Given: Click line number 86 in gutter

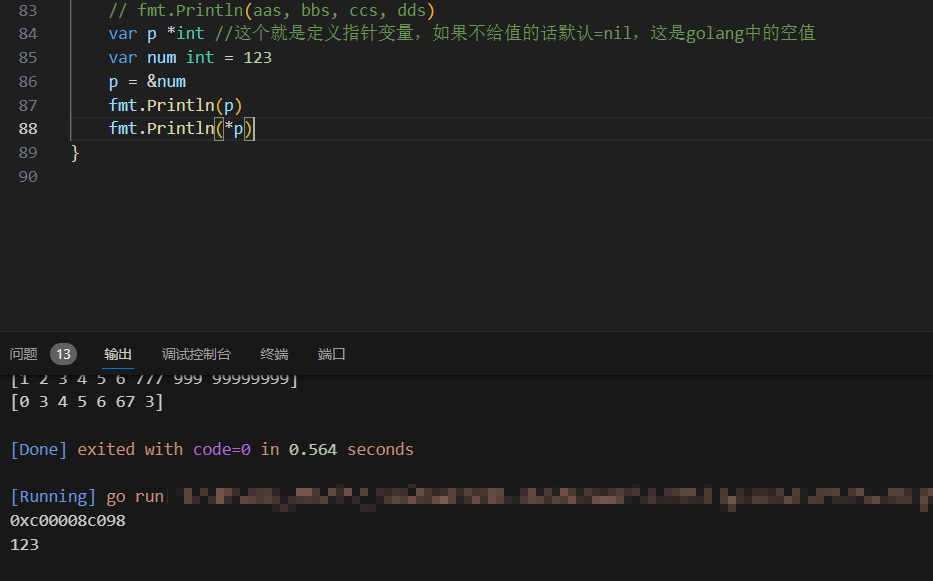Looking at the screenshot, I should (28, 82).
